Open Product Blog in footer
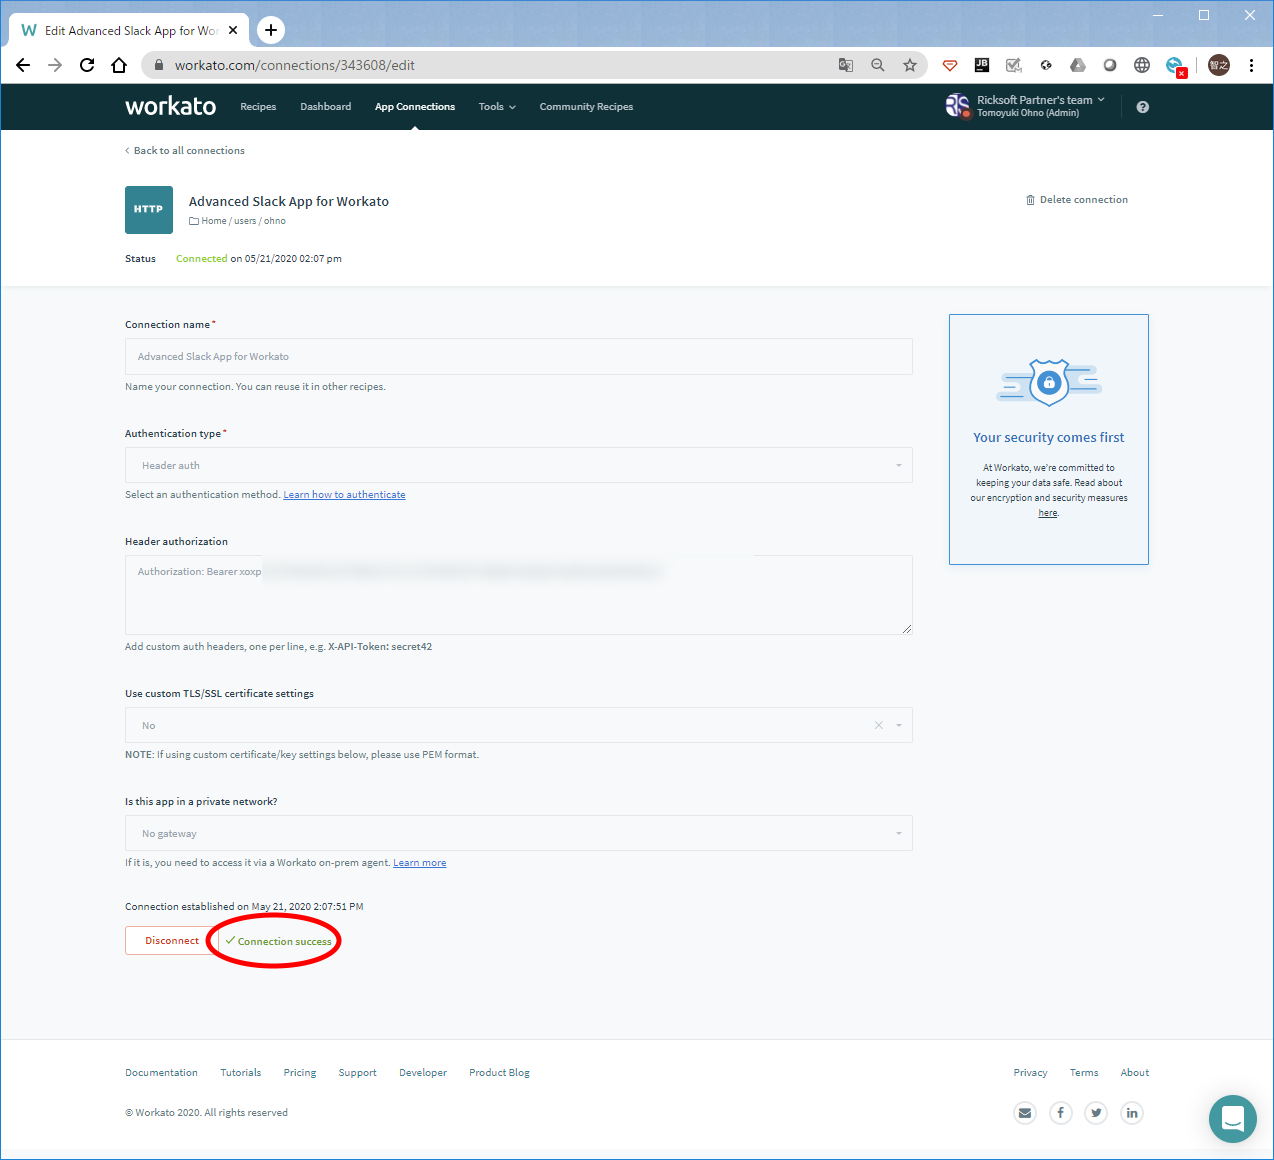This screenshot has width=1274, height=1160. point(499,1073)
